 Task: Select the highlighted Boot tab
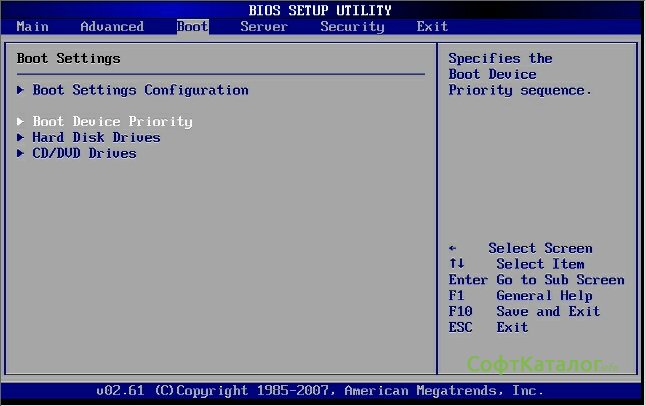[192, 27]
